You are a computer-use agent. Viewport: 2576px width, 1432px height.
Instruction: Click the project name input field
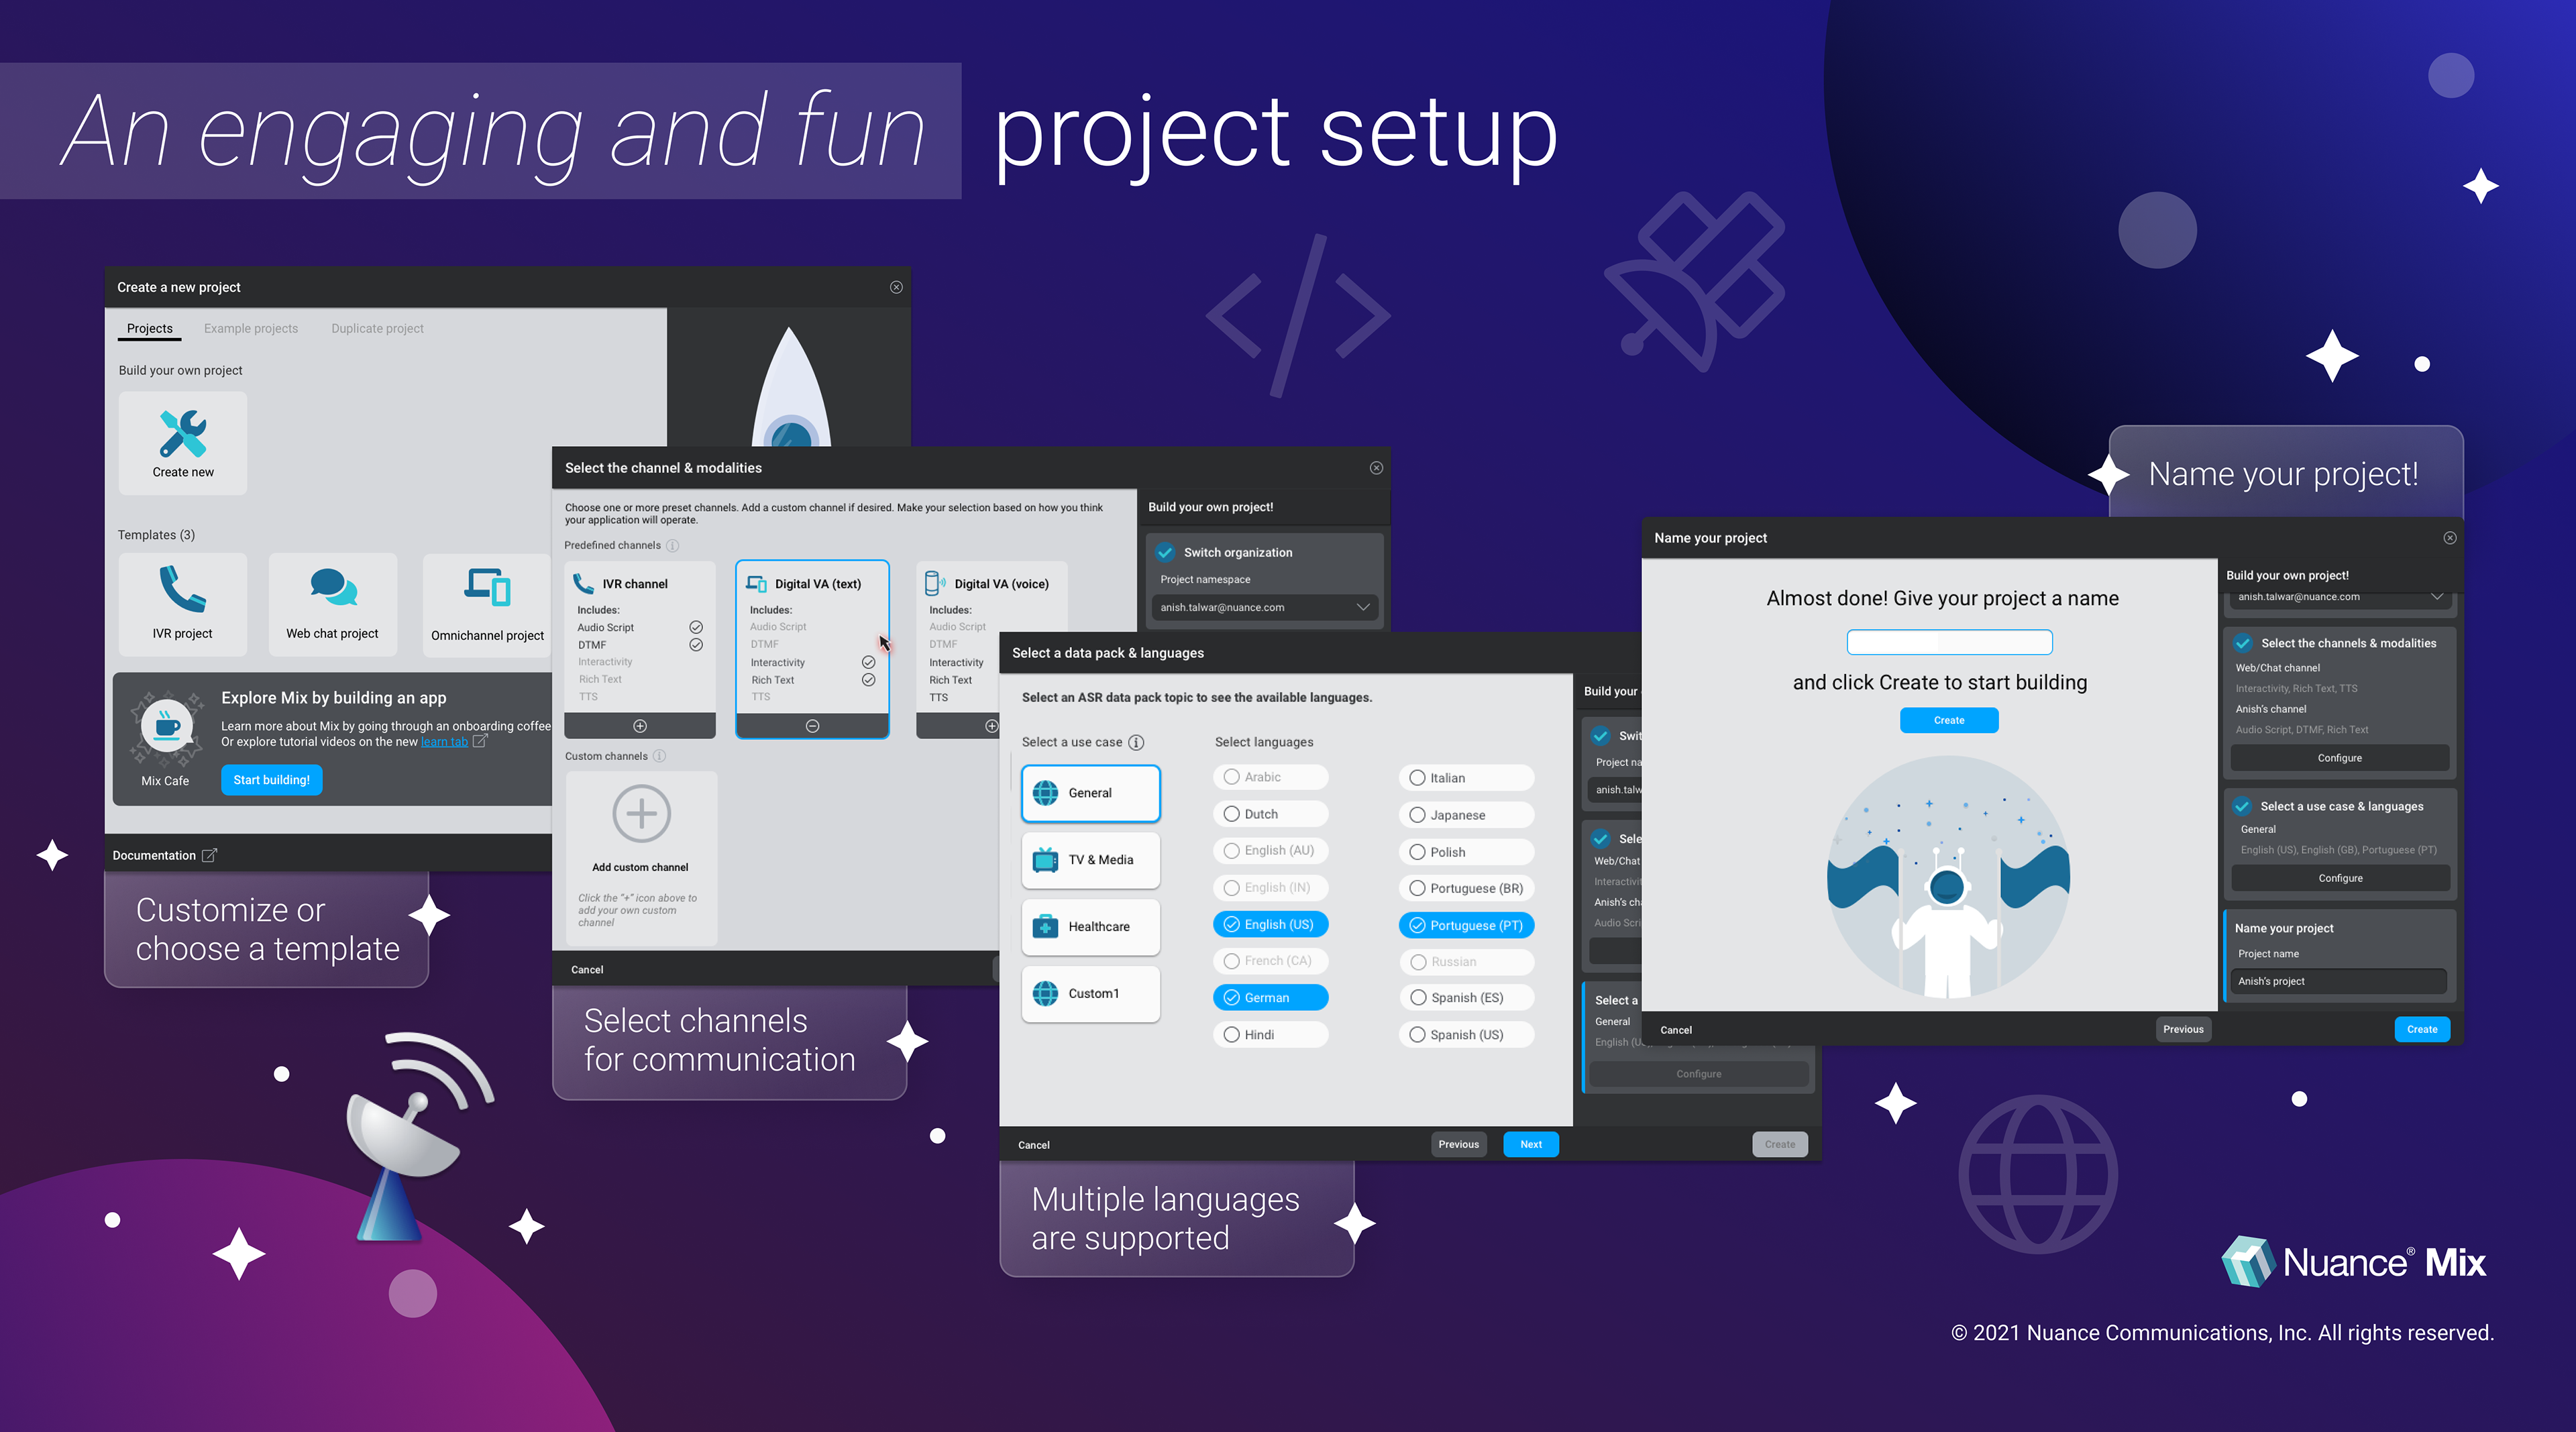click(x=1949, y=642)
